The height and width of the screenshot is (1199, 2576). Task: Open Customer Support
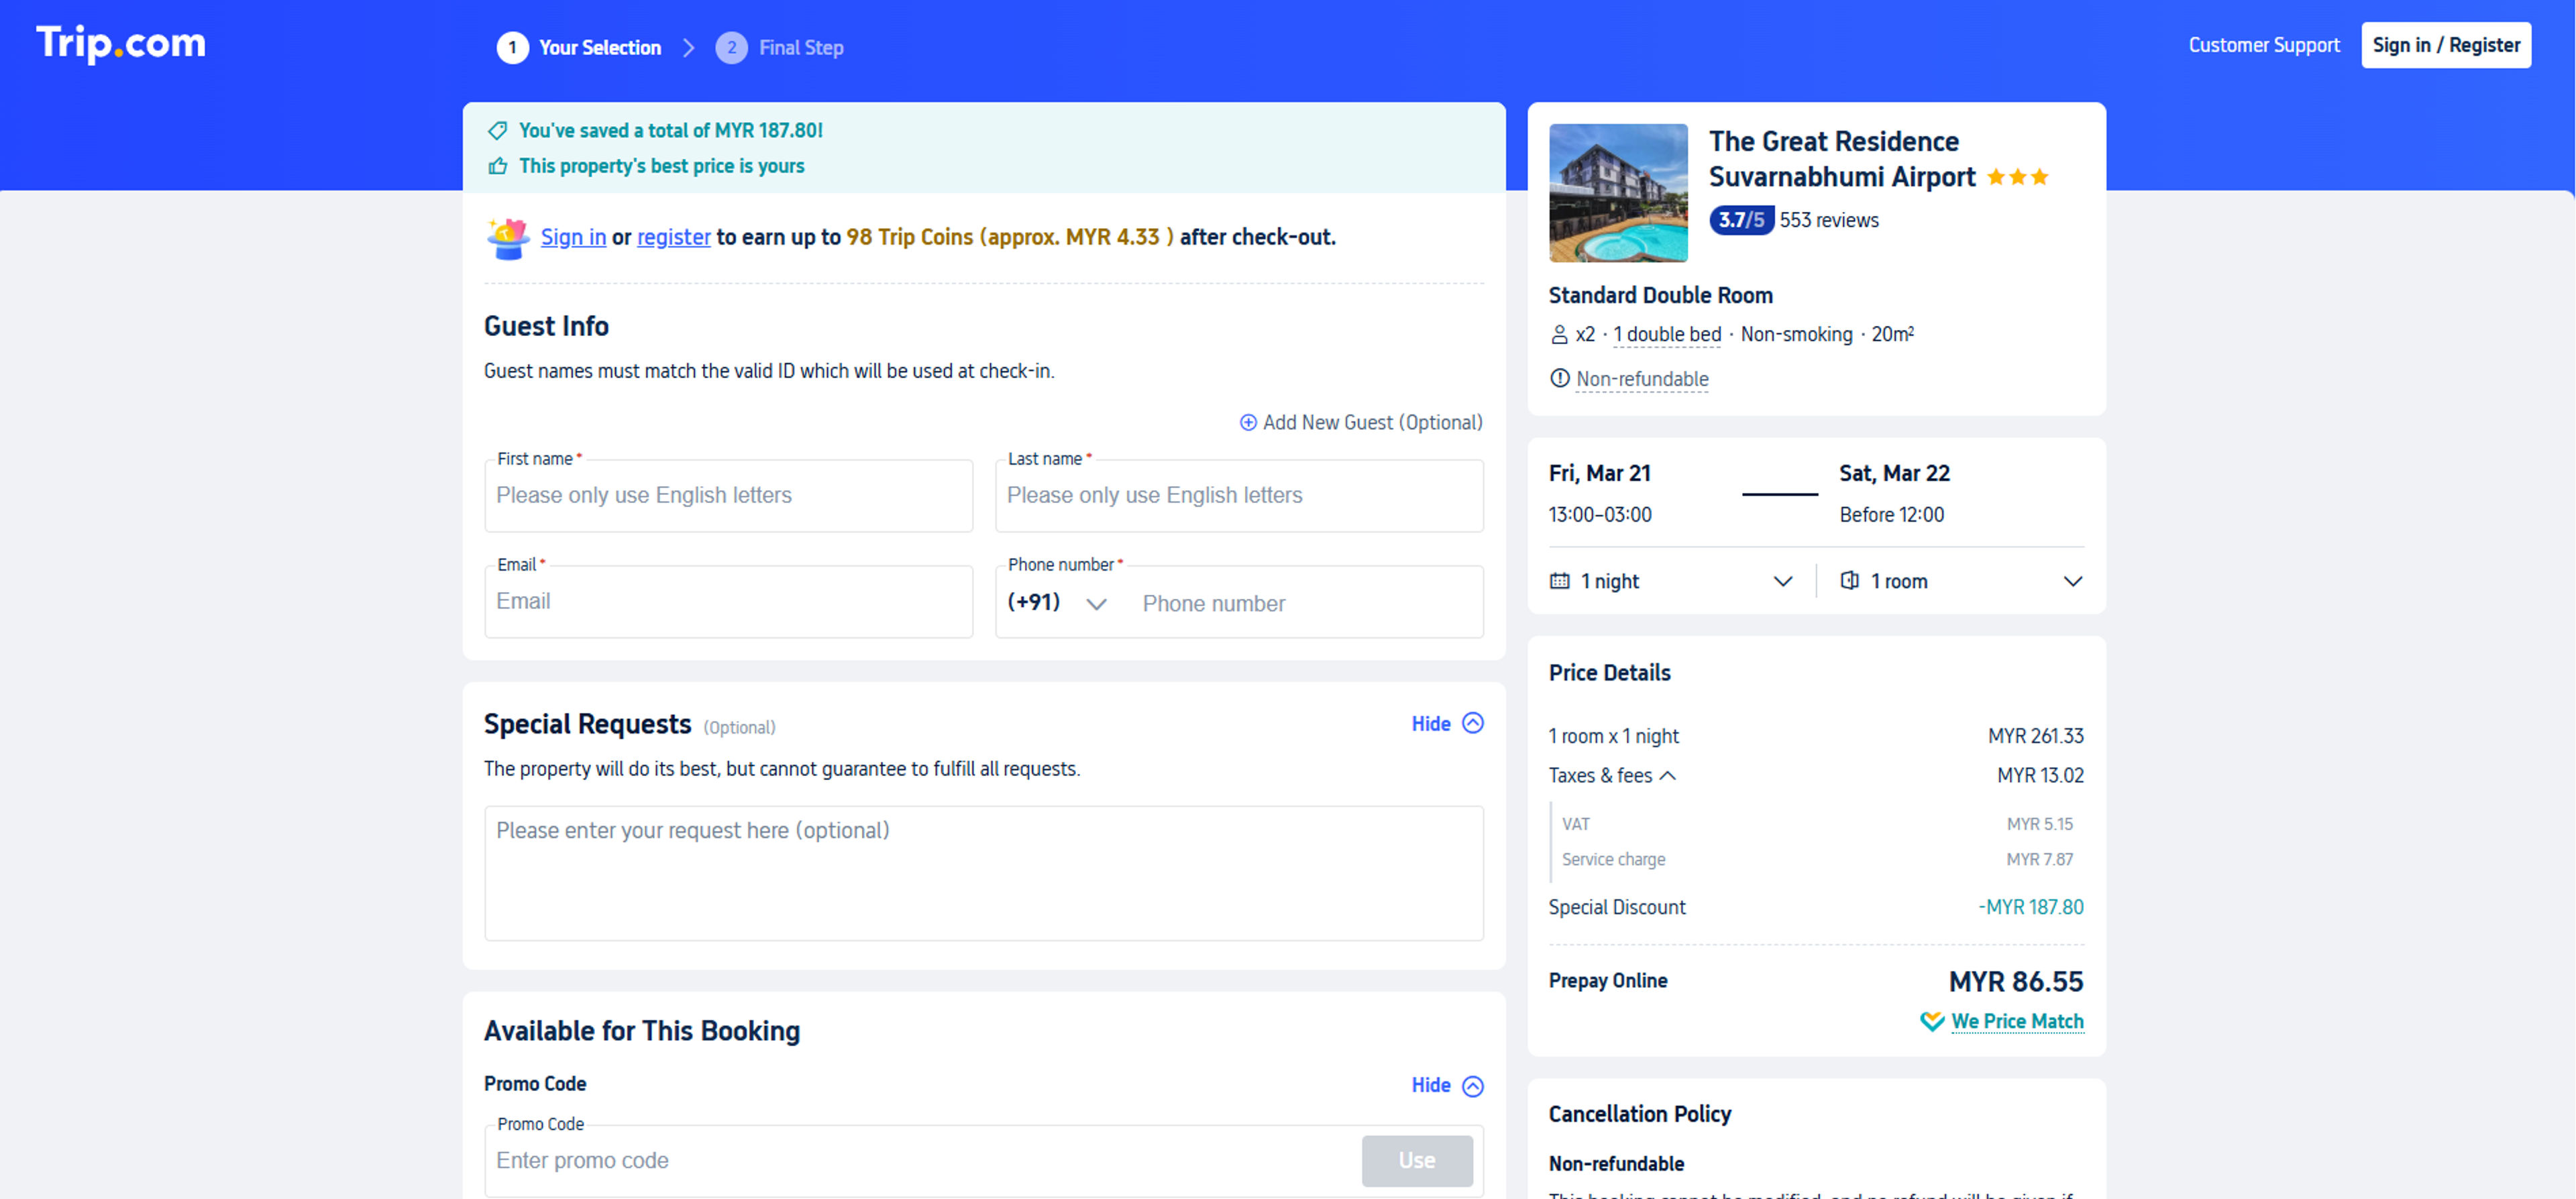pos(2264,45)
